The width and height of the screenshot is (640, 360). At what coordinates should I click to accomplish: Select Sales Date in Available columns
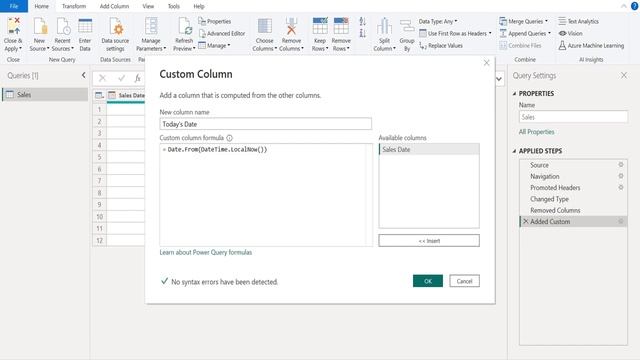pos(429,149)
